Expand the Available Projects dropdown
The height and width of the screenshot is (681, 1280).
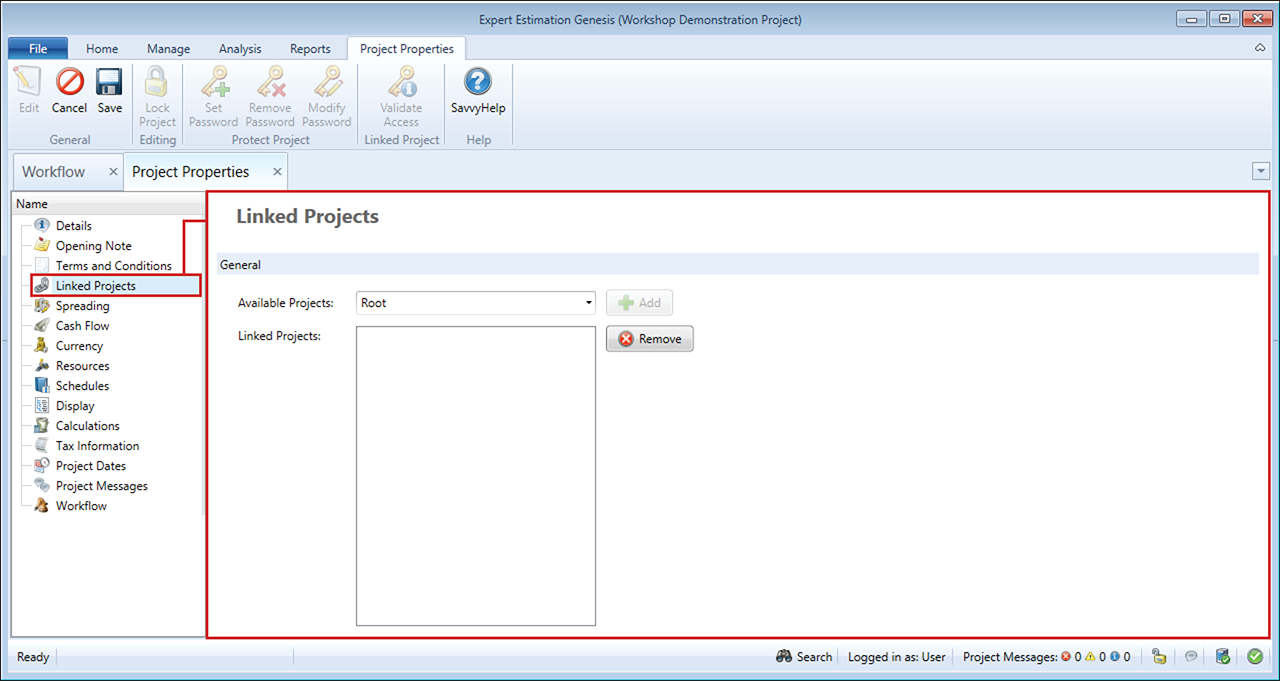[586, 303]
